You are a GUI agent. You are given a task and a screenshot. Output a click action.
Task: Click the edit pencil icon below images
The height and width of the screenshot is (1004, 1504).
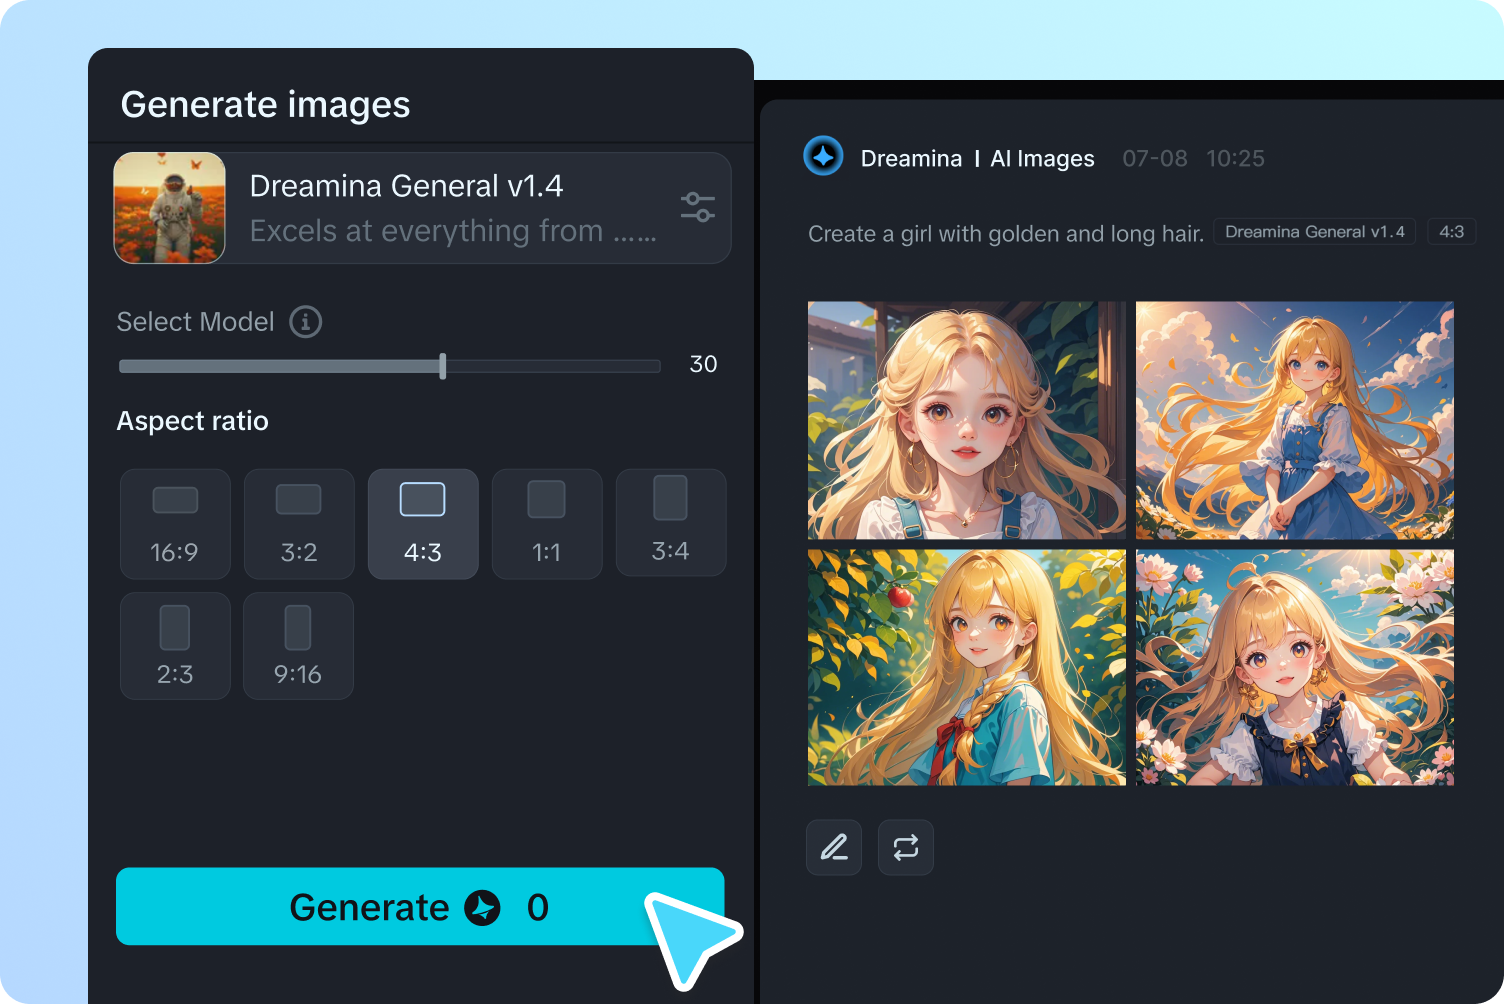(x=834, y=848)
